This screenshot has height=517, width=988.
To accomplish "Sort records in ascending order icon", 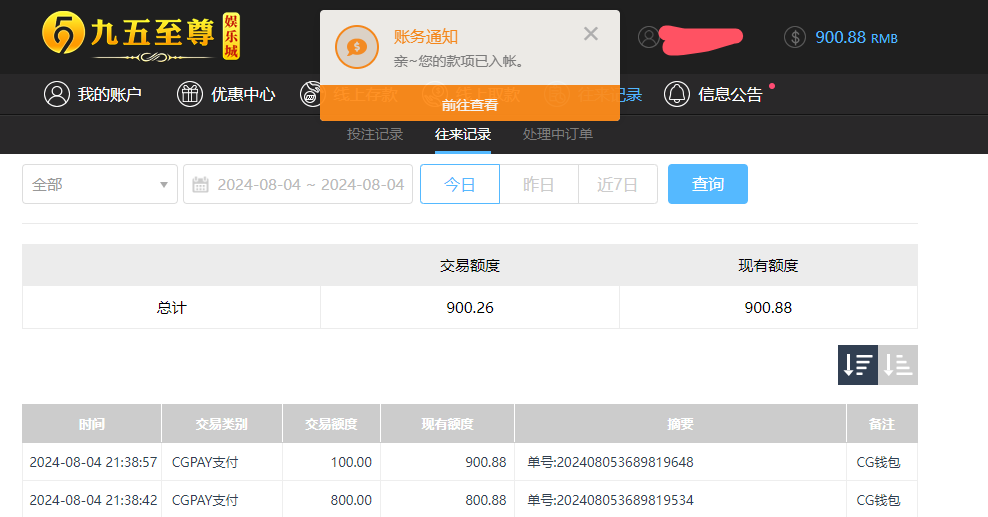I will [898, 365].
